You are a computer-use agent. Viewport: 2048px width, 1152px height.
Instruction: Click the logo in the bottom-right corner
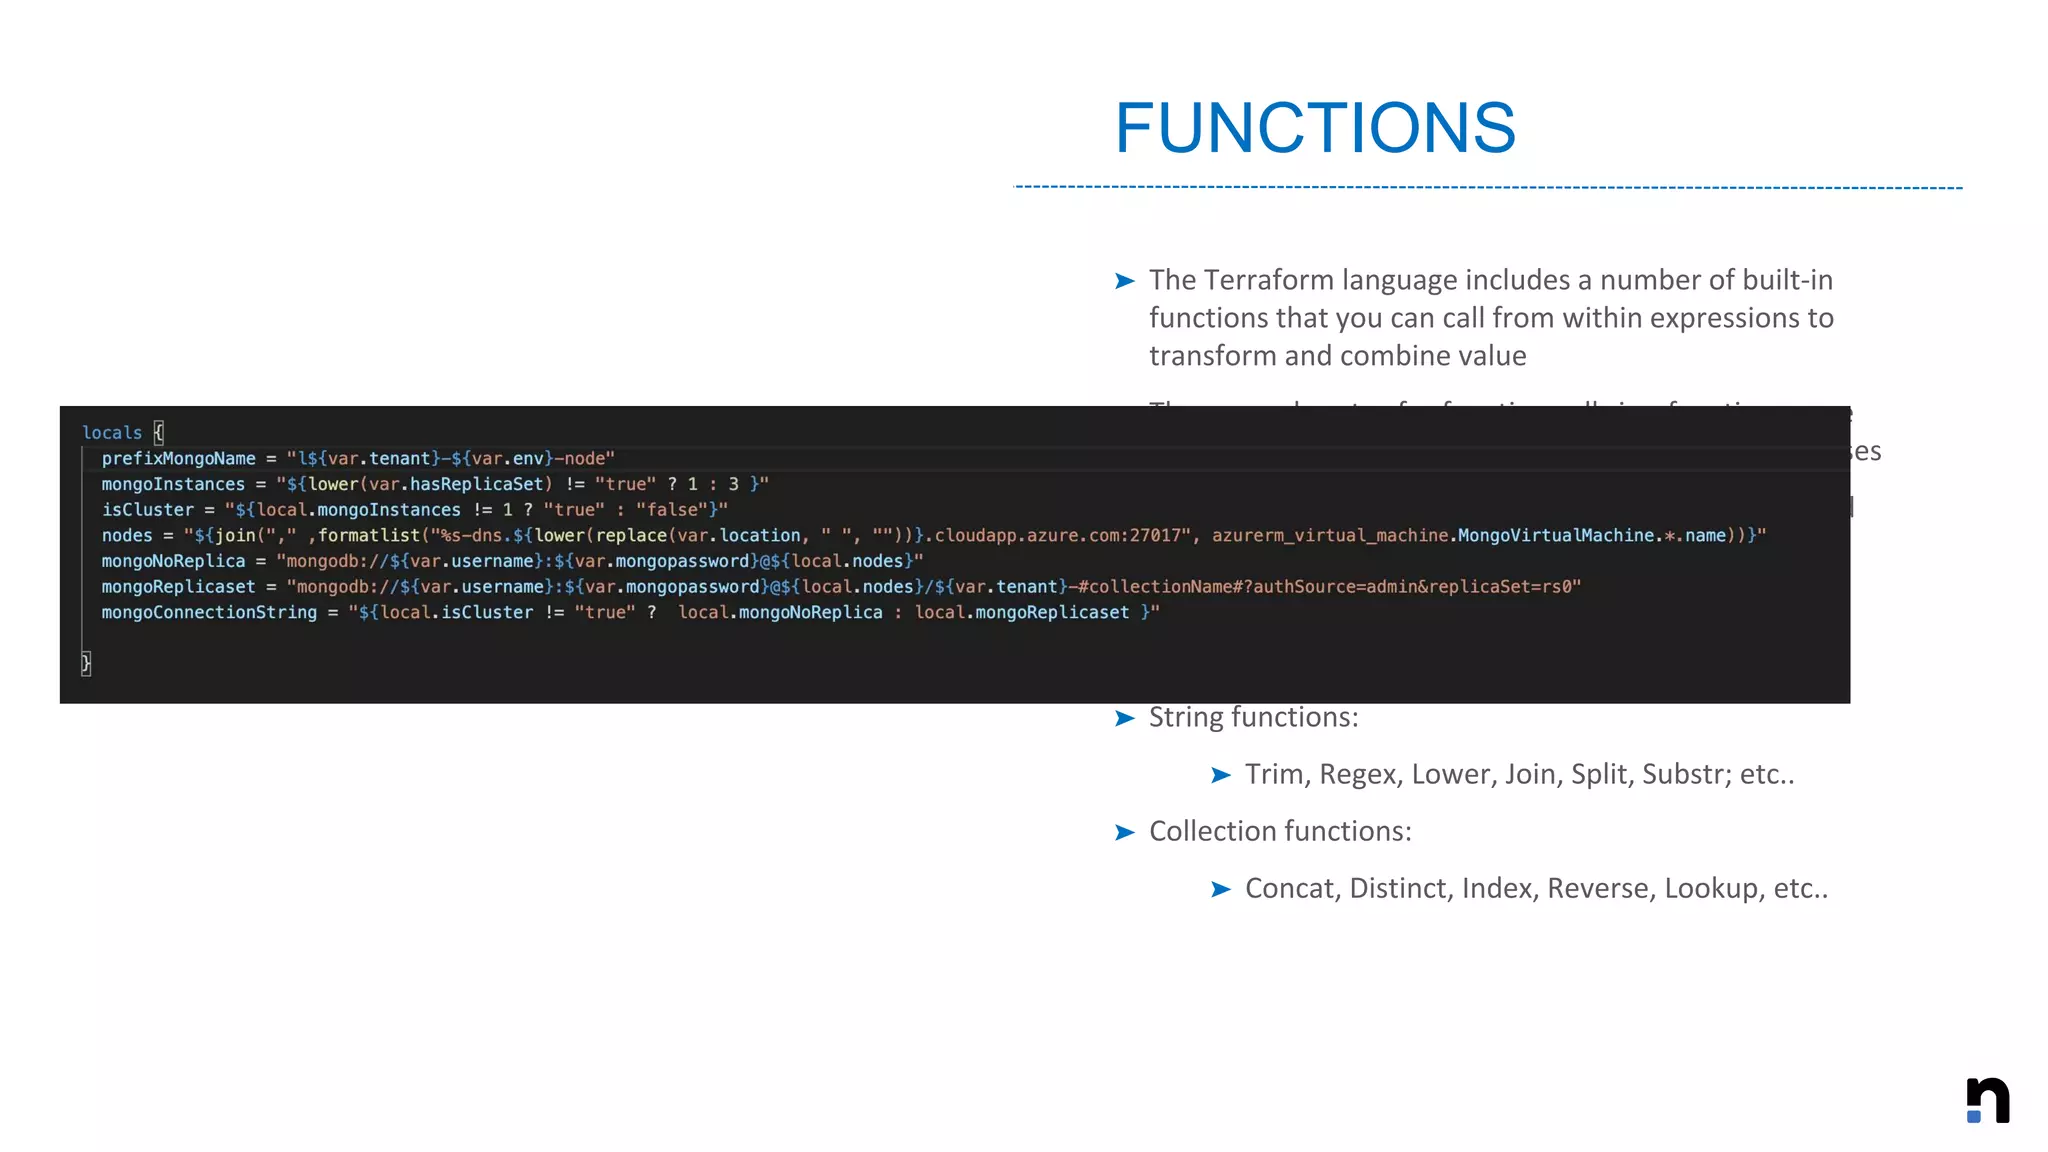coord(1987,1100)
